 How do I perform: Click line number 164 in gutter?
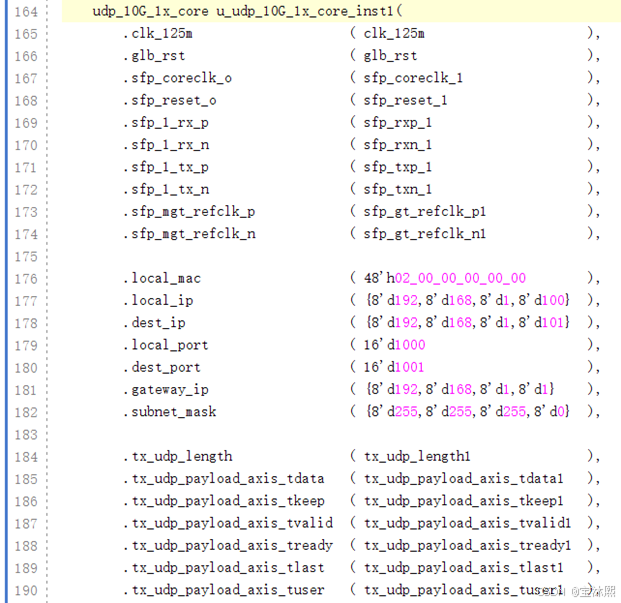pos(26,11)
